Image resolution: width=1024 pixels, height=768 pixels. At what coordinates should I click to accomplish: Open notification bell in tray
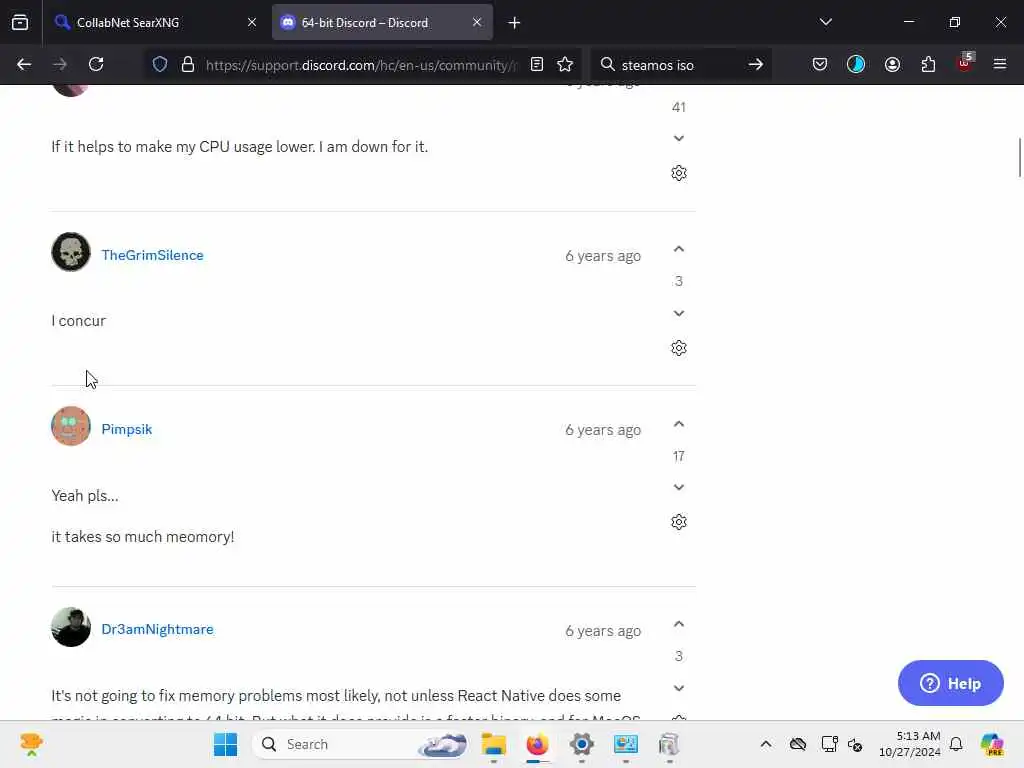956,744
